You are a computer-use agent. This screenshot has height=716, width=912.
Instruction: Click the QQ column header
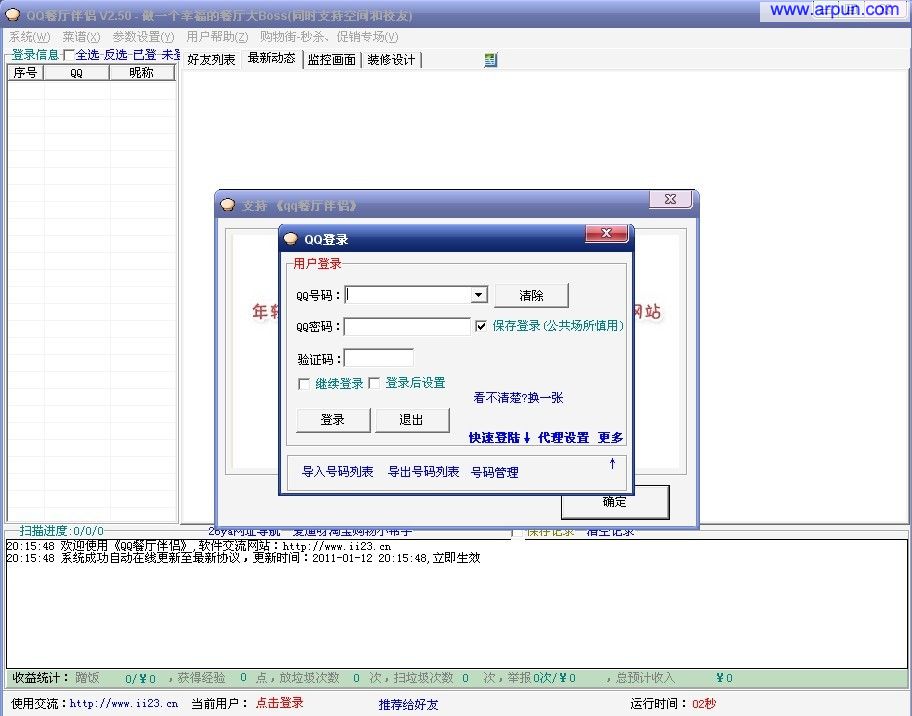76,73
